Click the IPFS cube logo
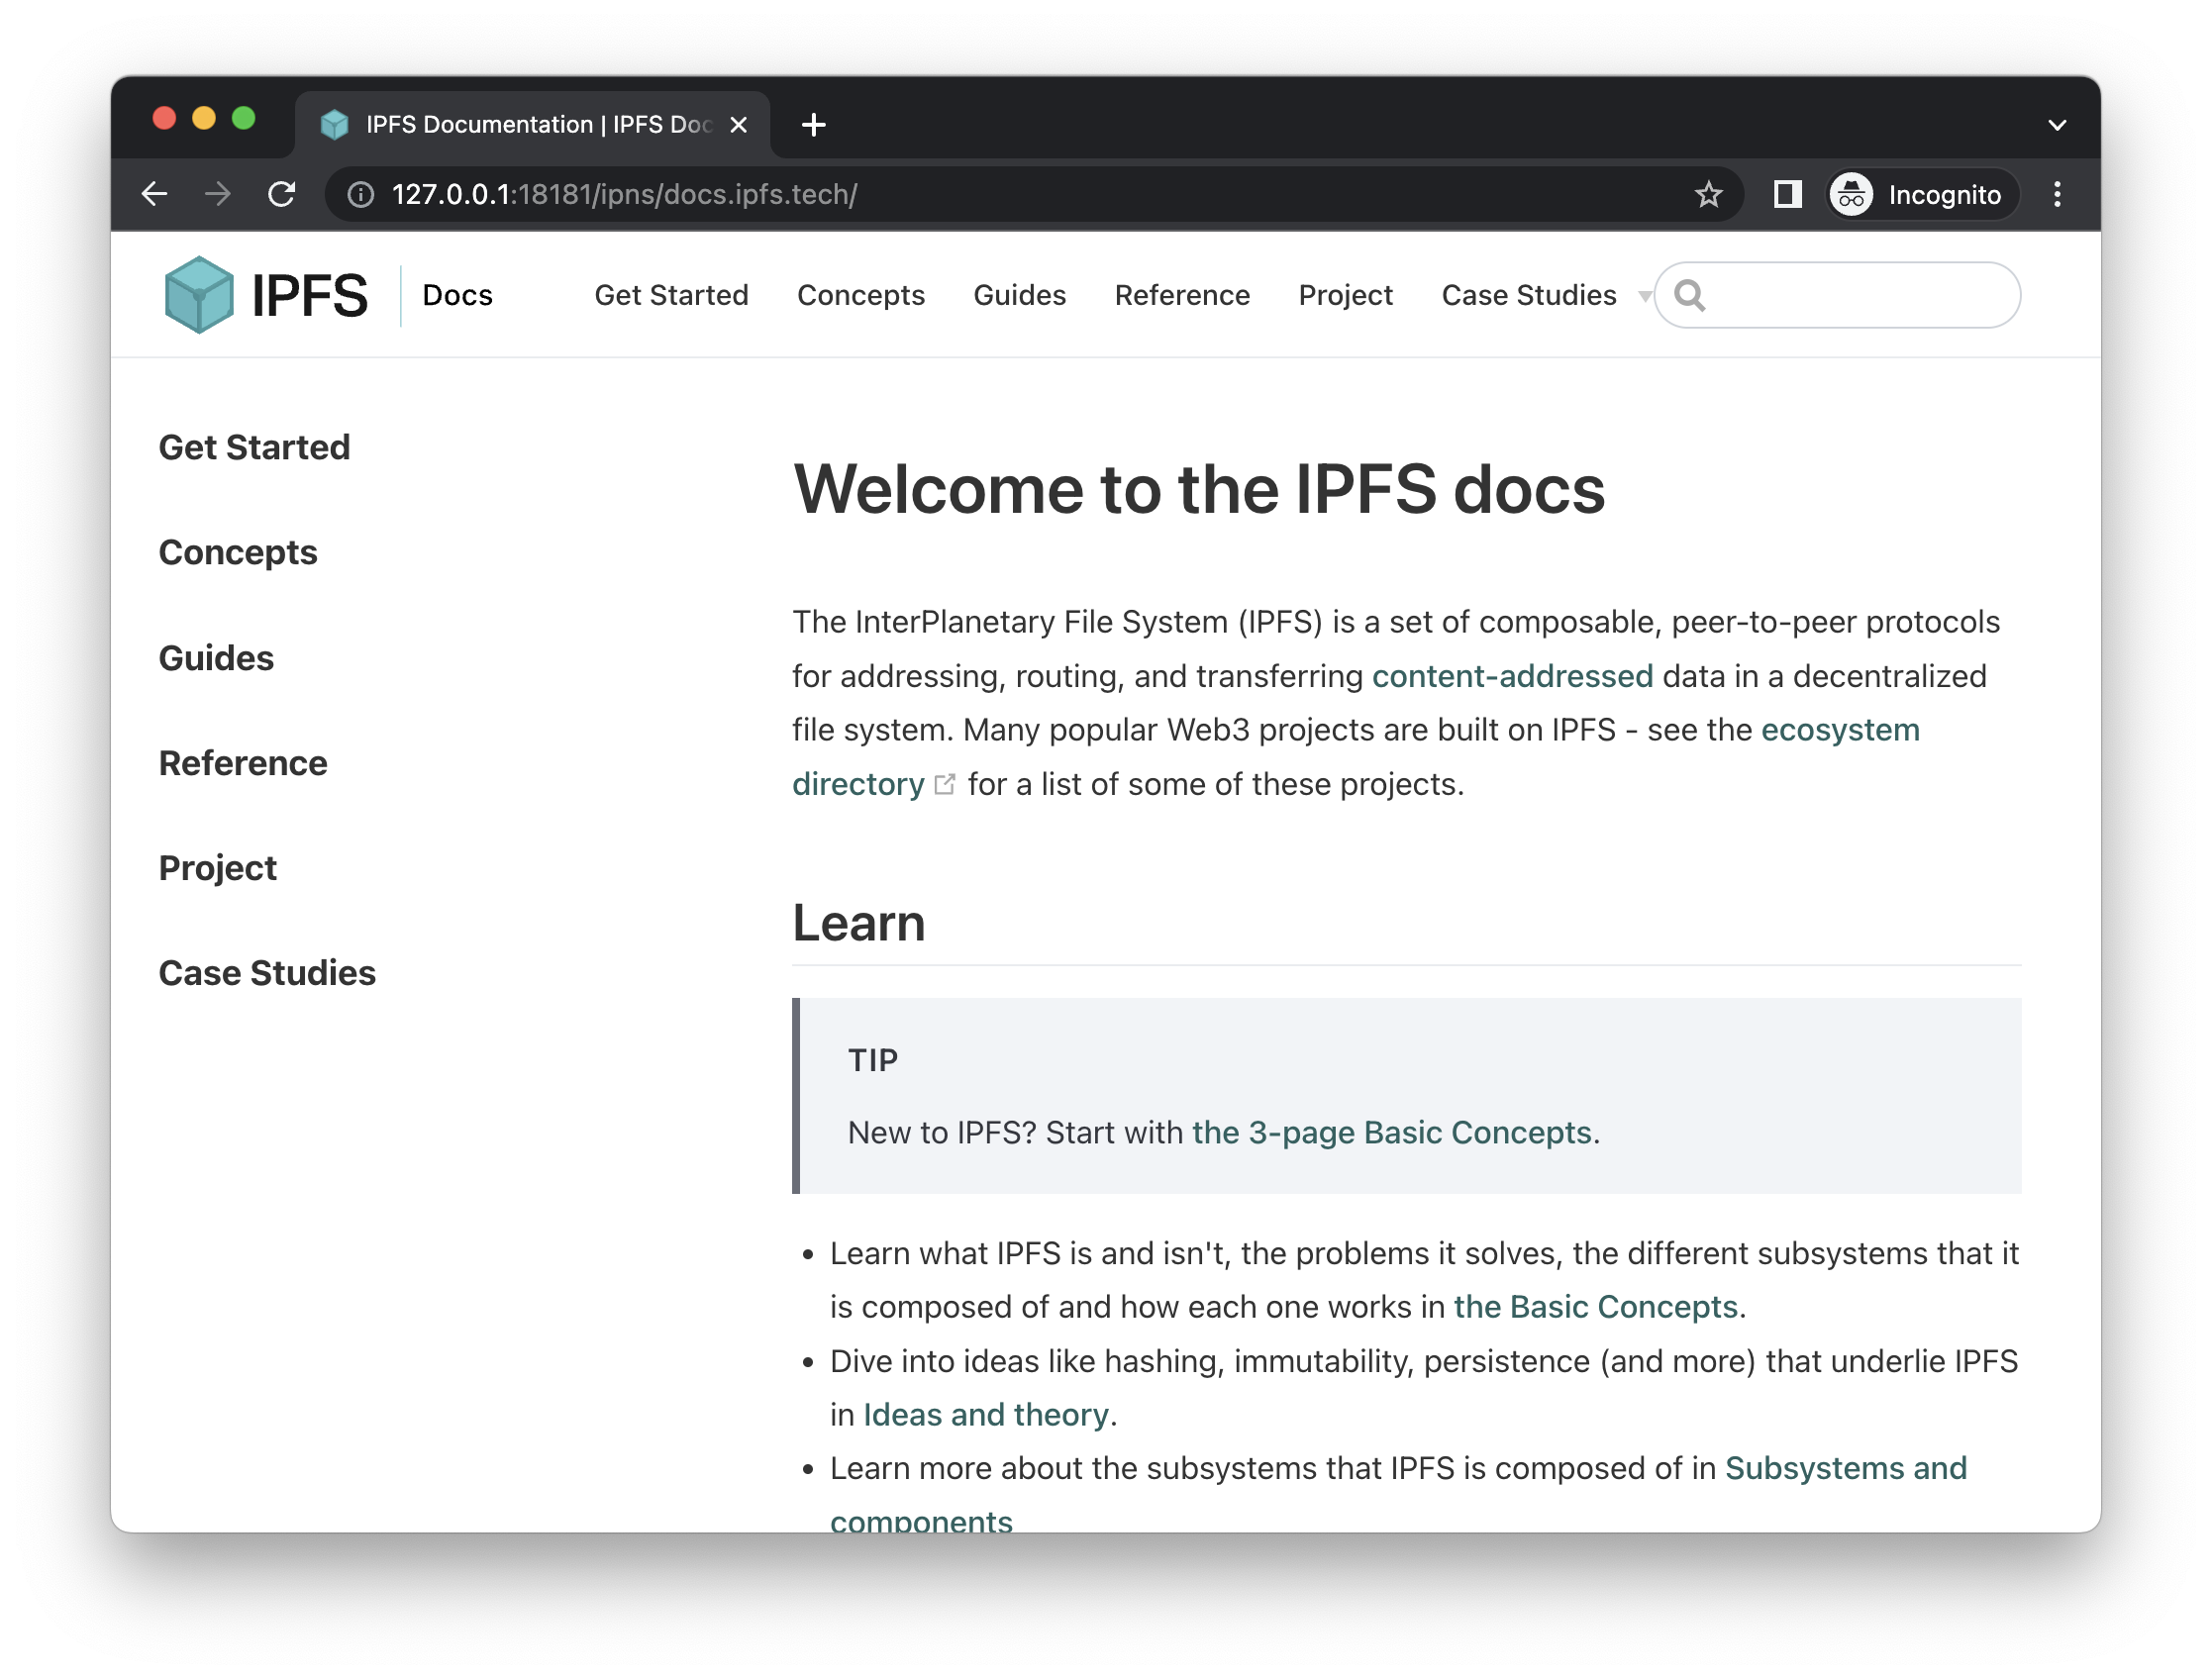Screen dimensions: 2212x1679 pos(199,295)
